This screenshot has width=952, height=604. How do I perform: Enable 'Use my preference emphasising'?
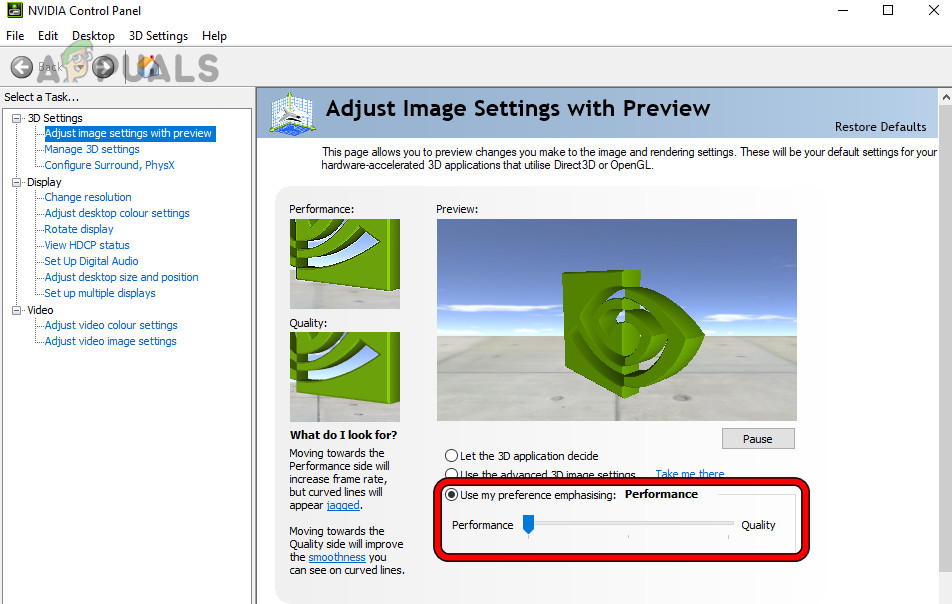coord(452,493)
